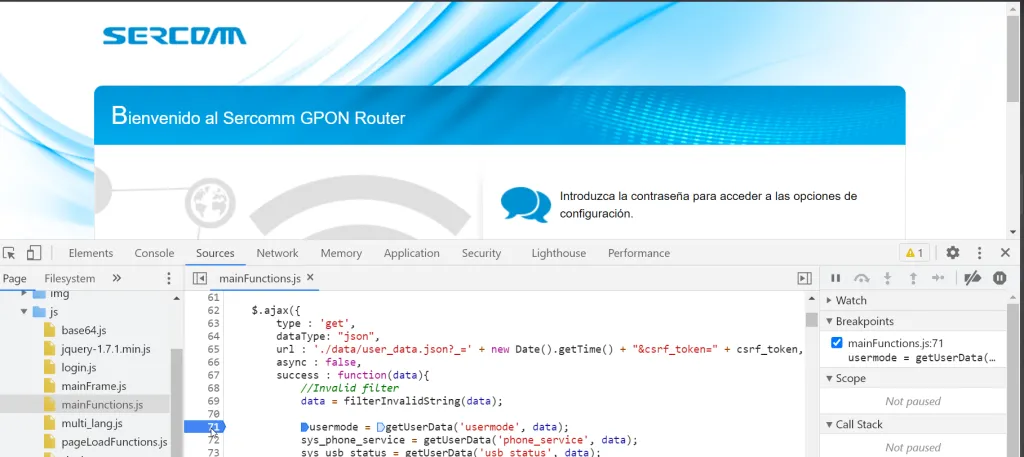Open navigator pane kebab menu
Screen dimensions: 1024x457
click(x=168, y=279)
